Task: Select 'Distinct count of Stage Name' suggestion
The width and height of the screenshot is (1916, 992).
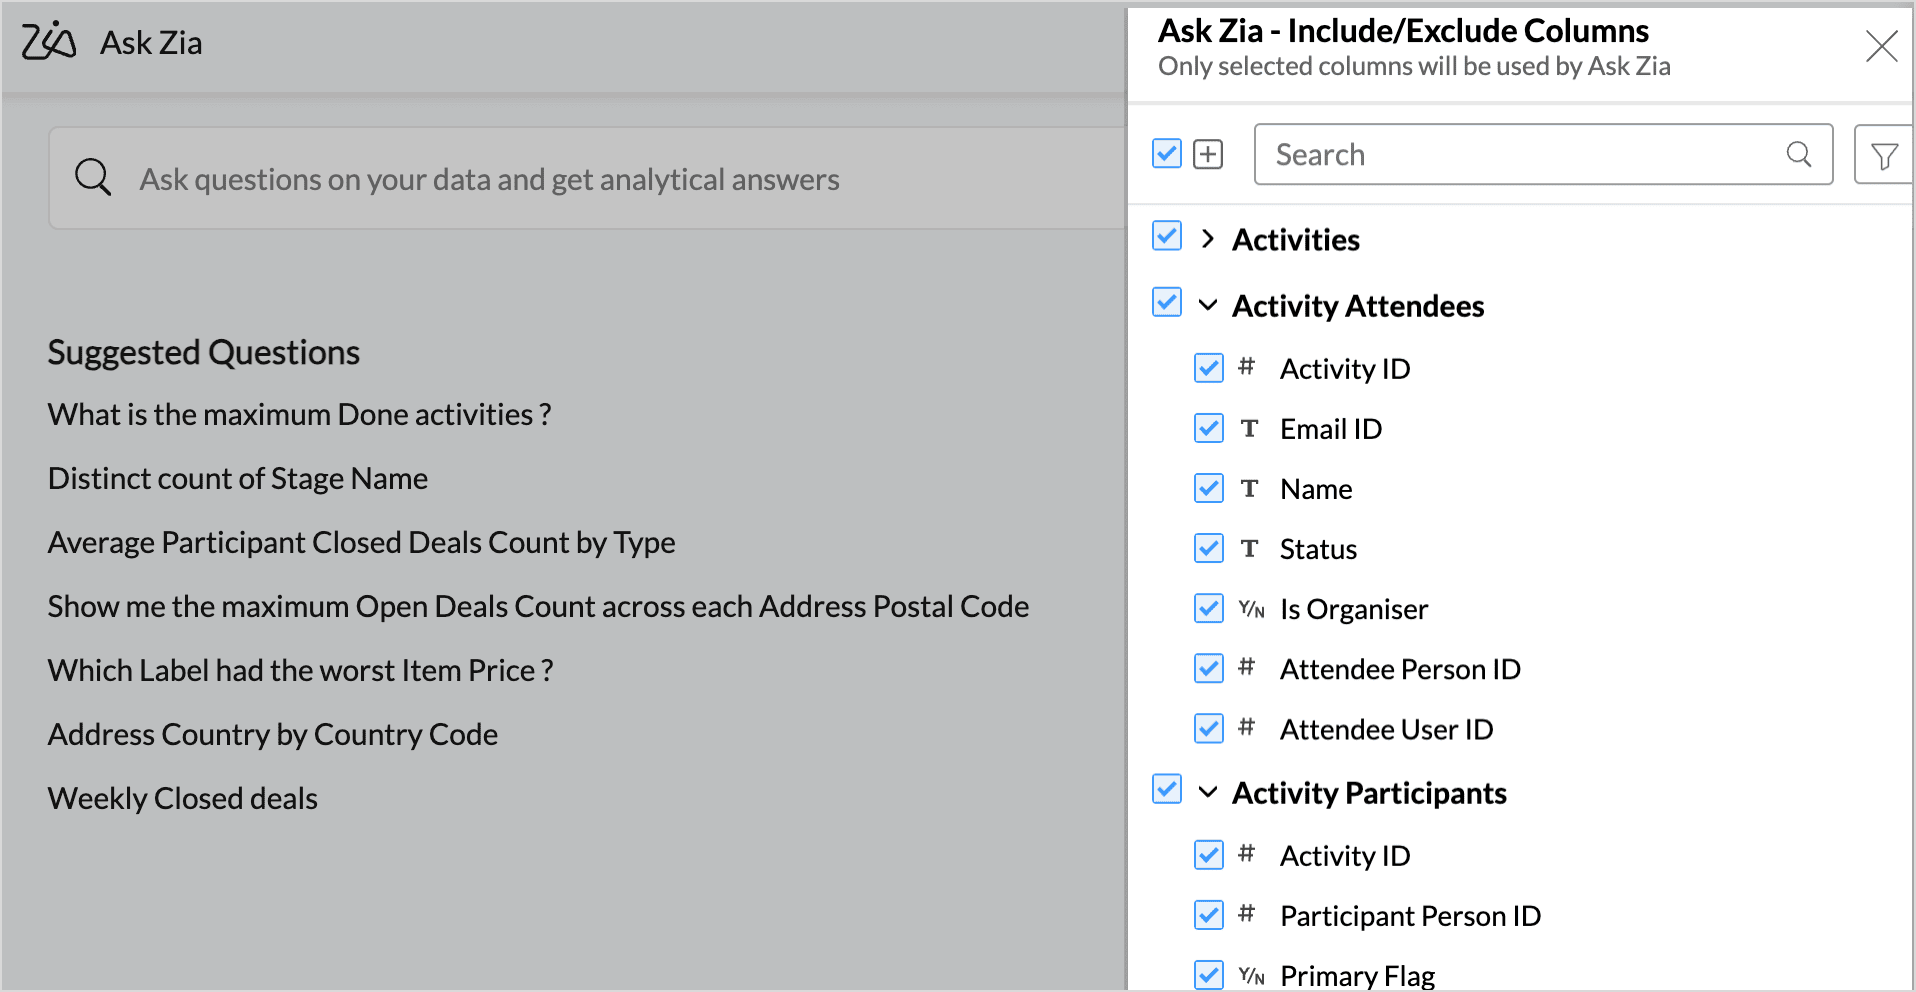Action: [238, 478]
